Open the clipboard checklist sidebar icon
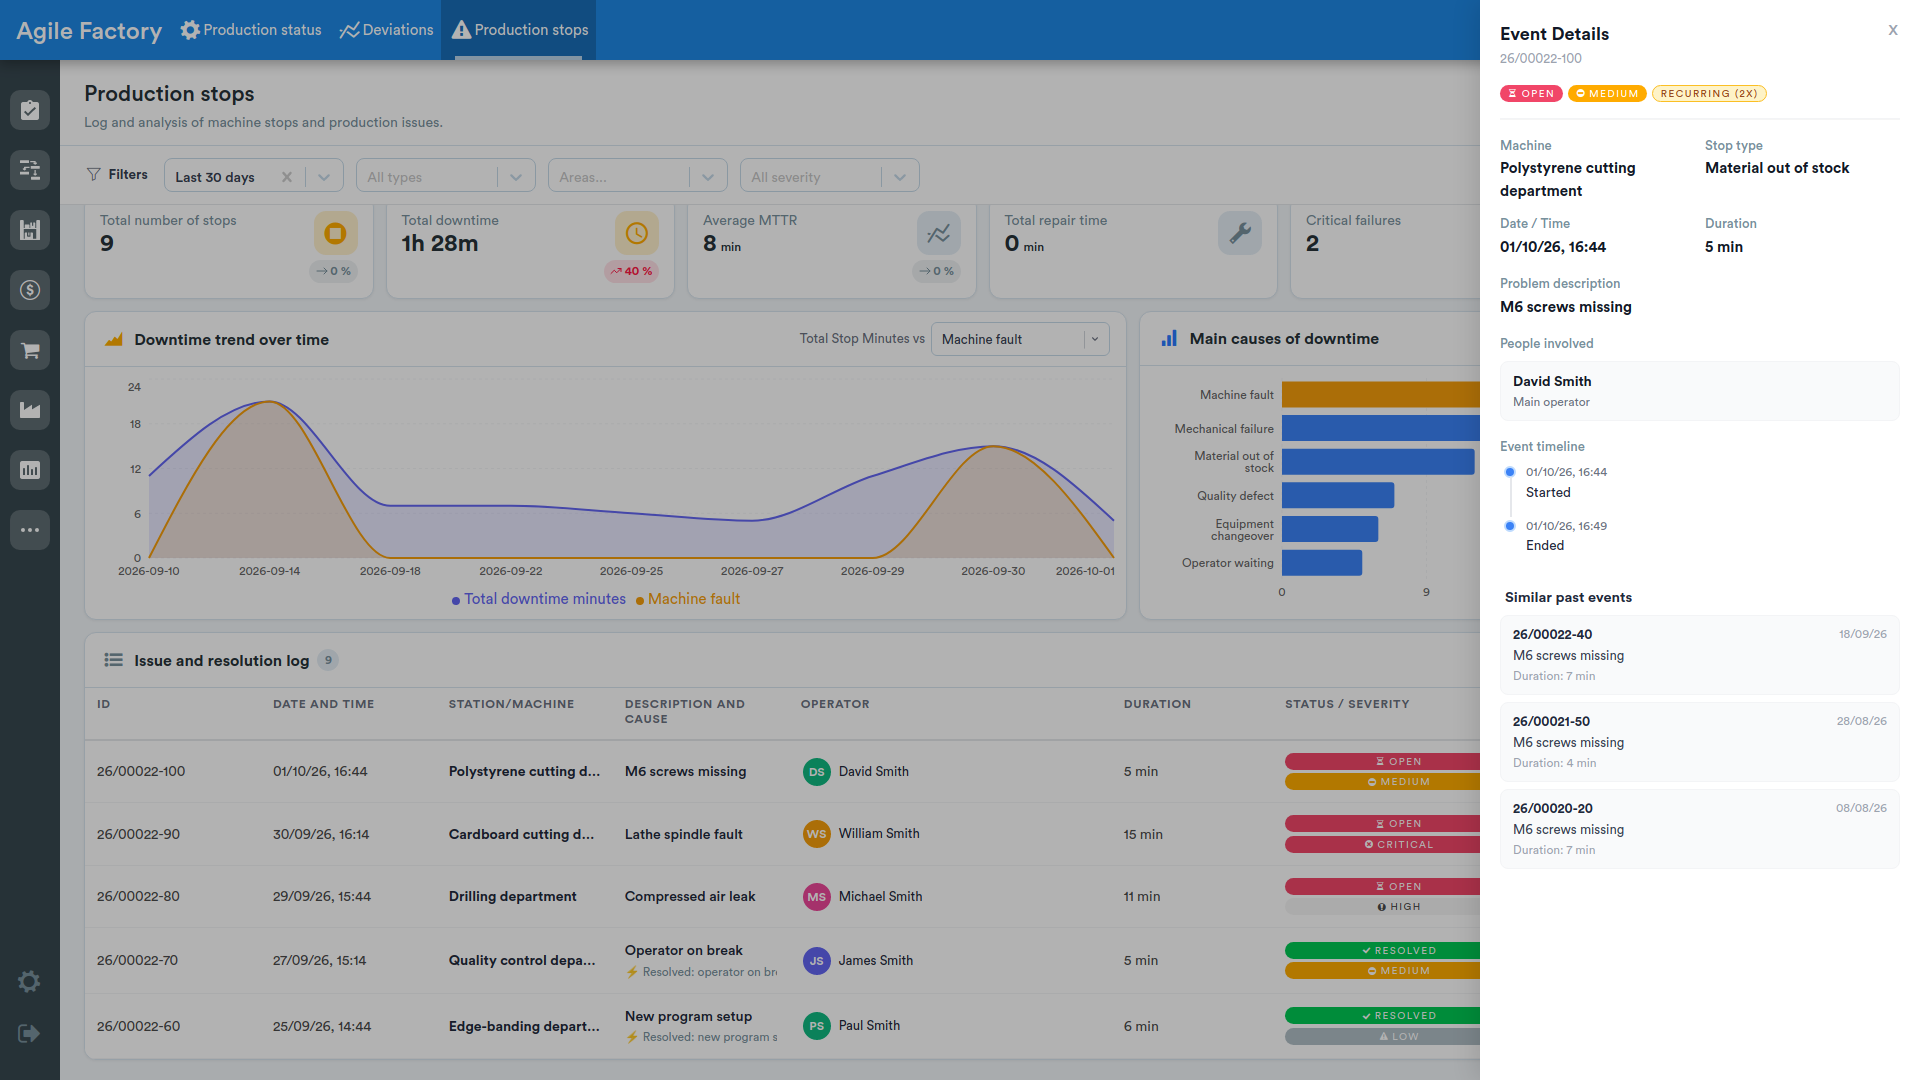 click(30, 110)
